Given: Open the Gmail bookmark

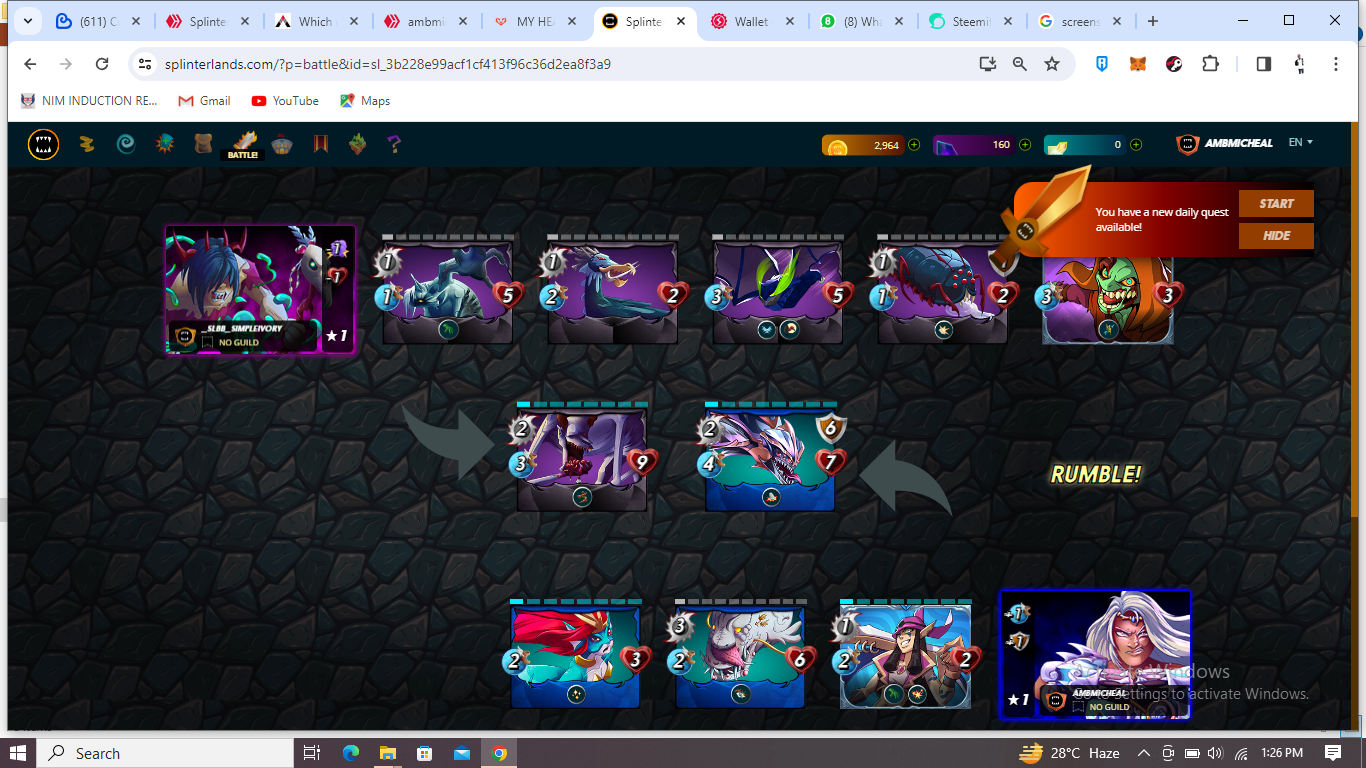Looking at the screenshot, I should (x=204, y=101).
